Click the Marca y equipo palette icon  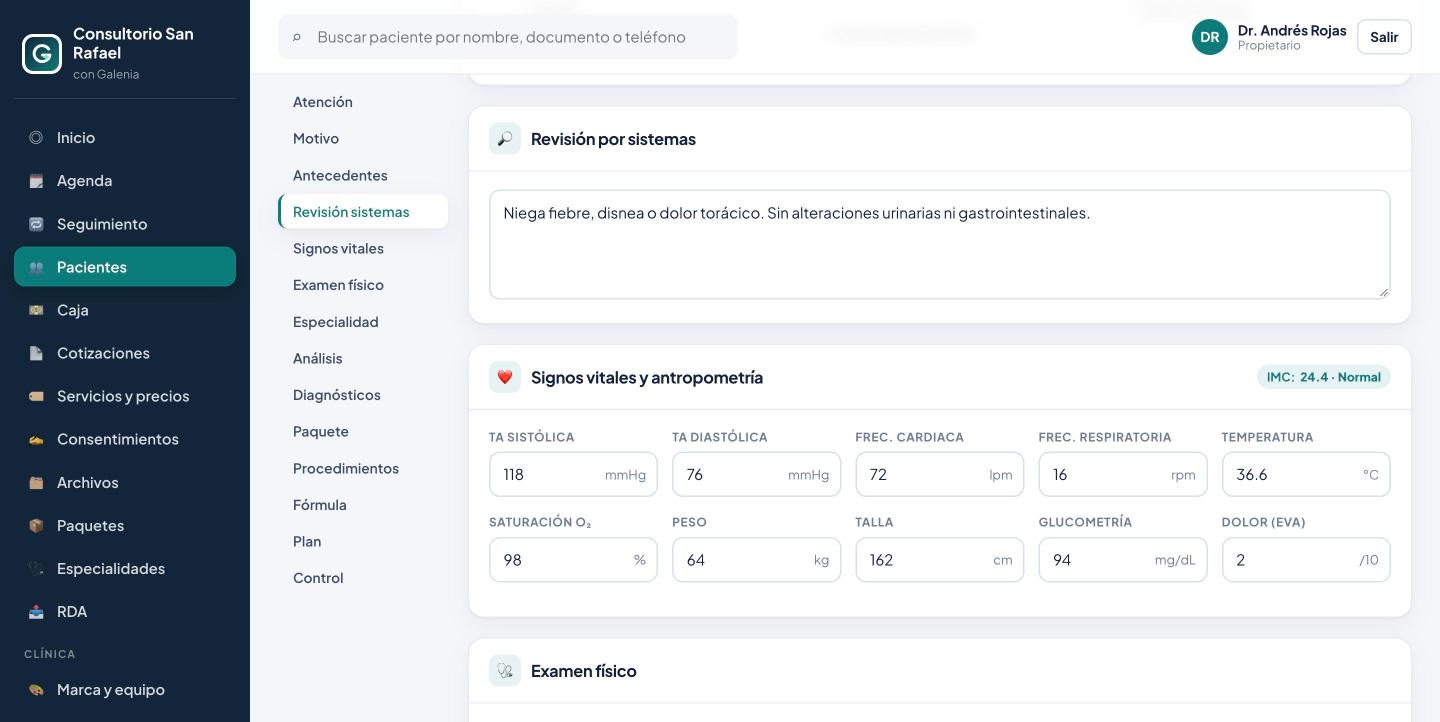coord(36,690)
